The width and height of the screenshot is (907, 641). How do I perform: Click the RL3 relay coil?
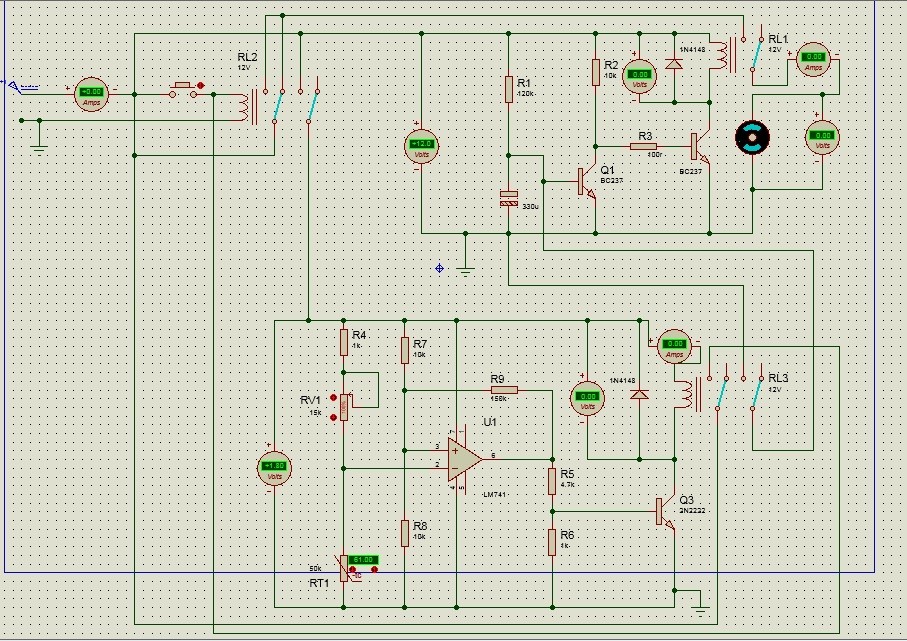pos(684,393)
